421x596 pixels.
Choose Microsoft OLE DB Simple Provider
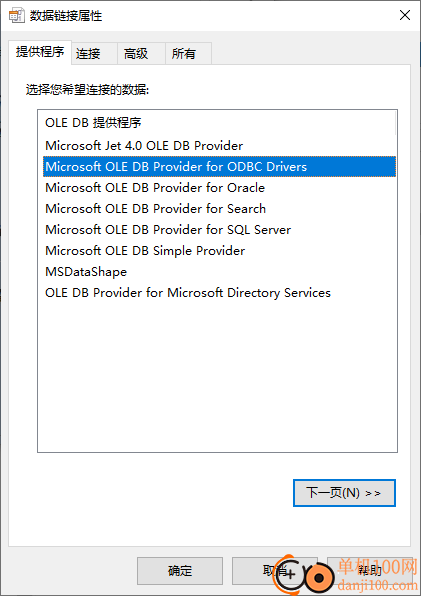pyautogui.click(x=219, y=250)
